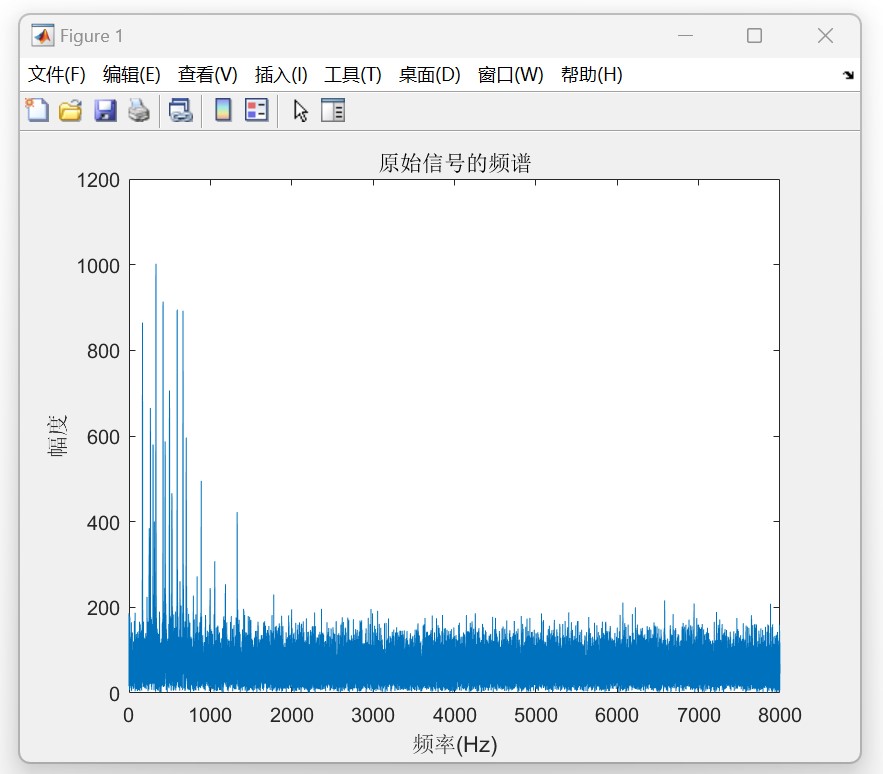This screenshot has width=883, height=774.
Task: Select the x-axis label 频率(Hz)
Action: pyautogui.click(x=455, y=744)
